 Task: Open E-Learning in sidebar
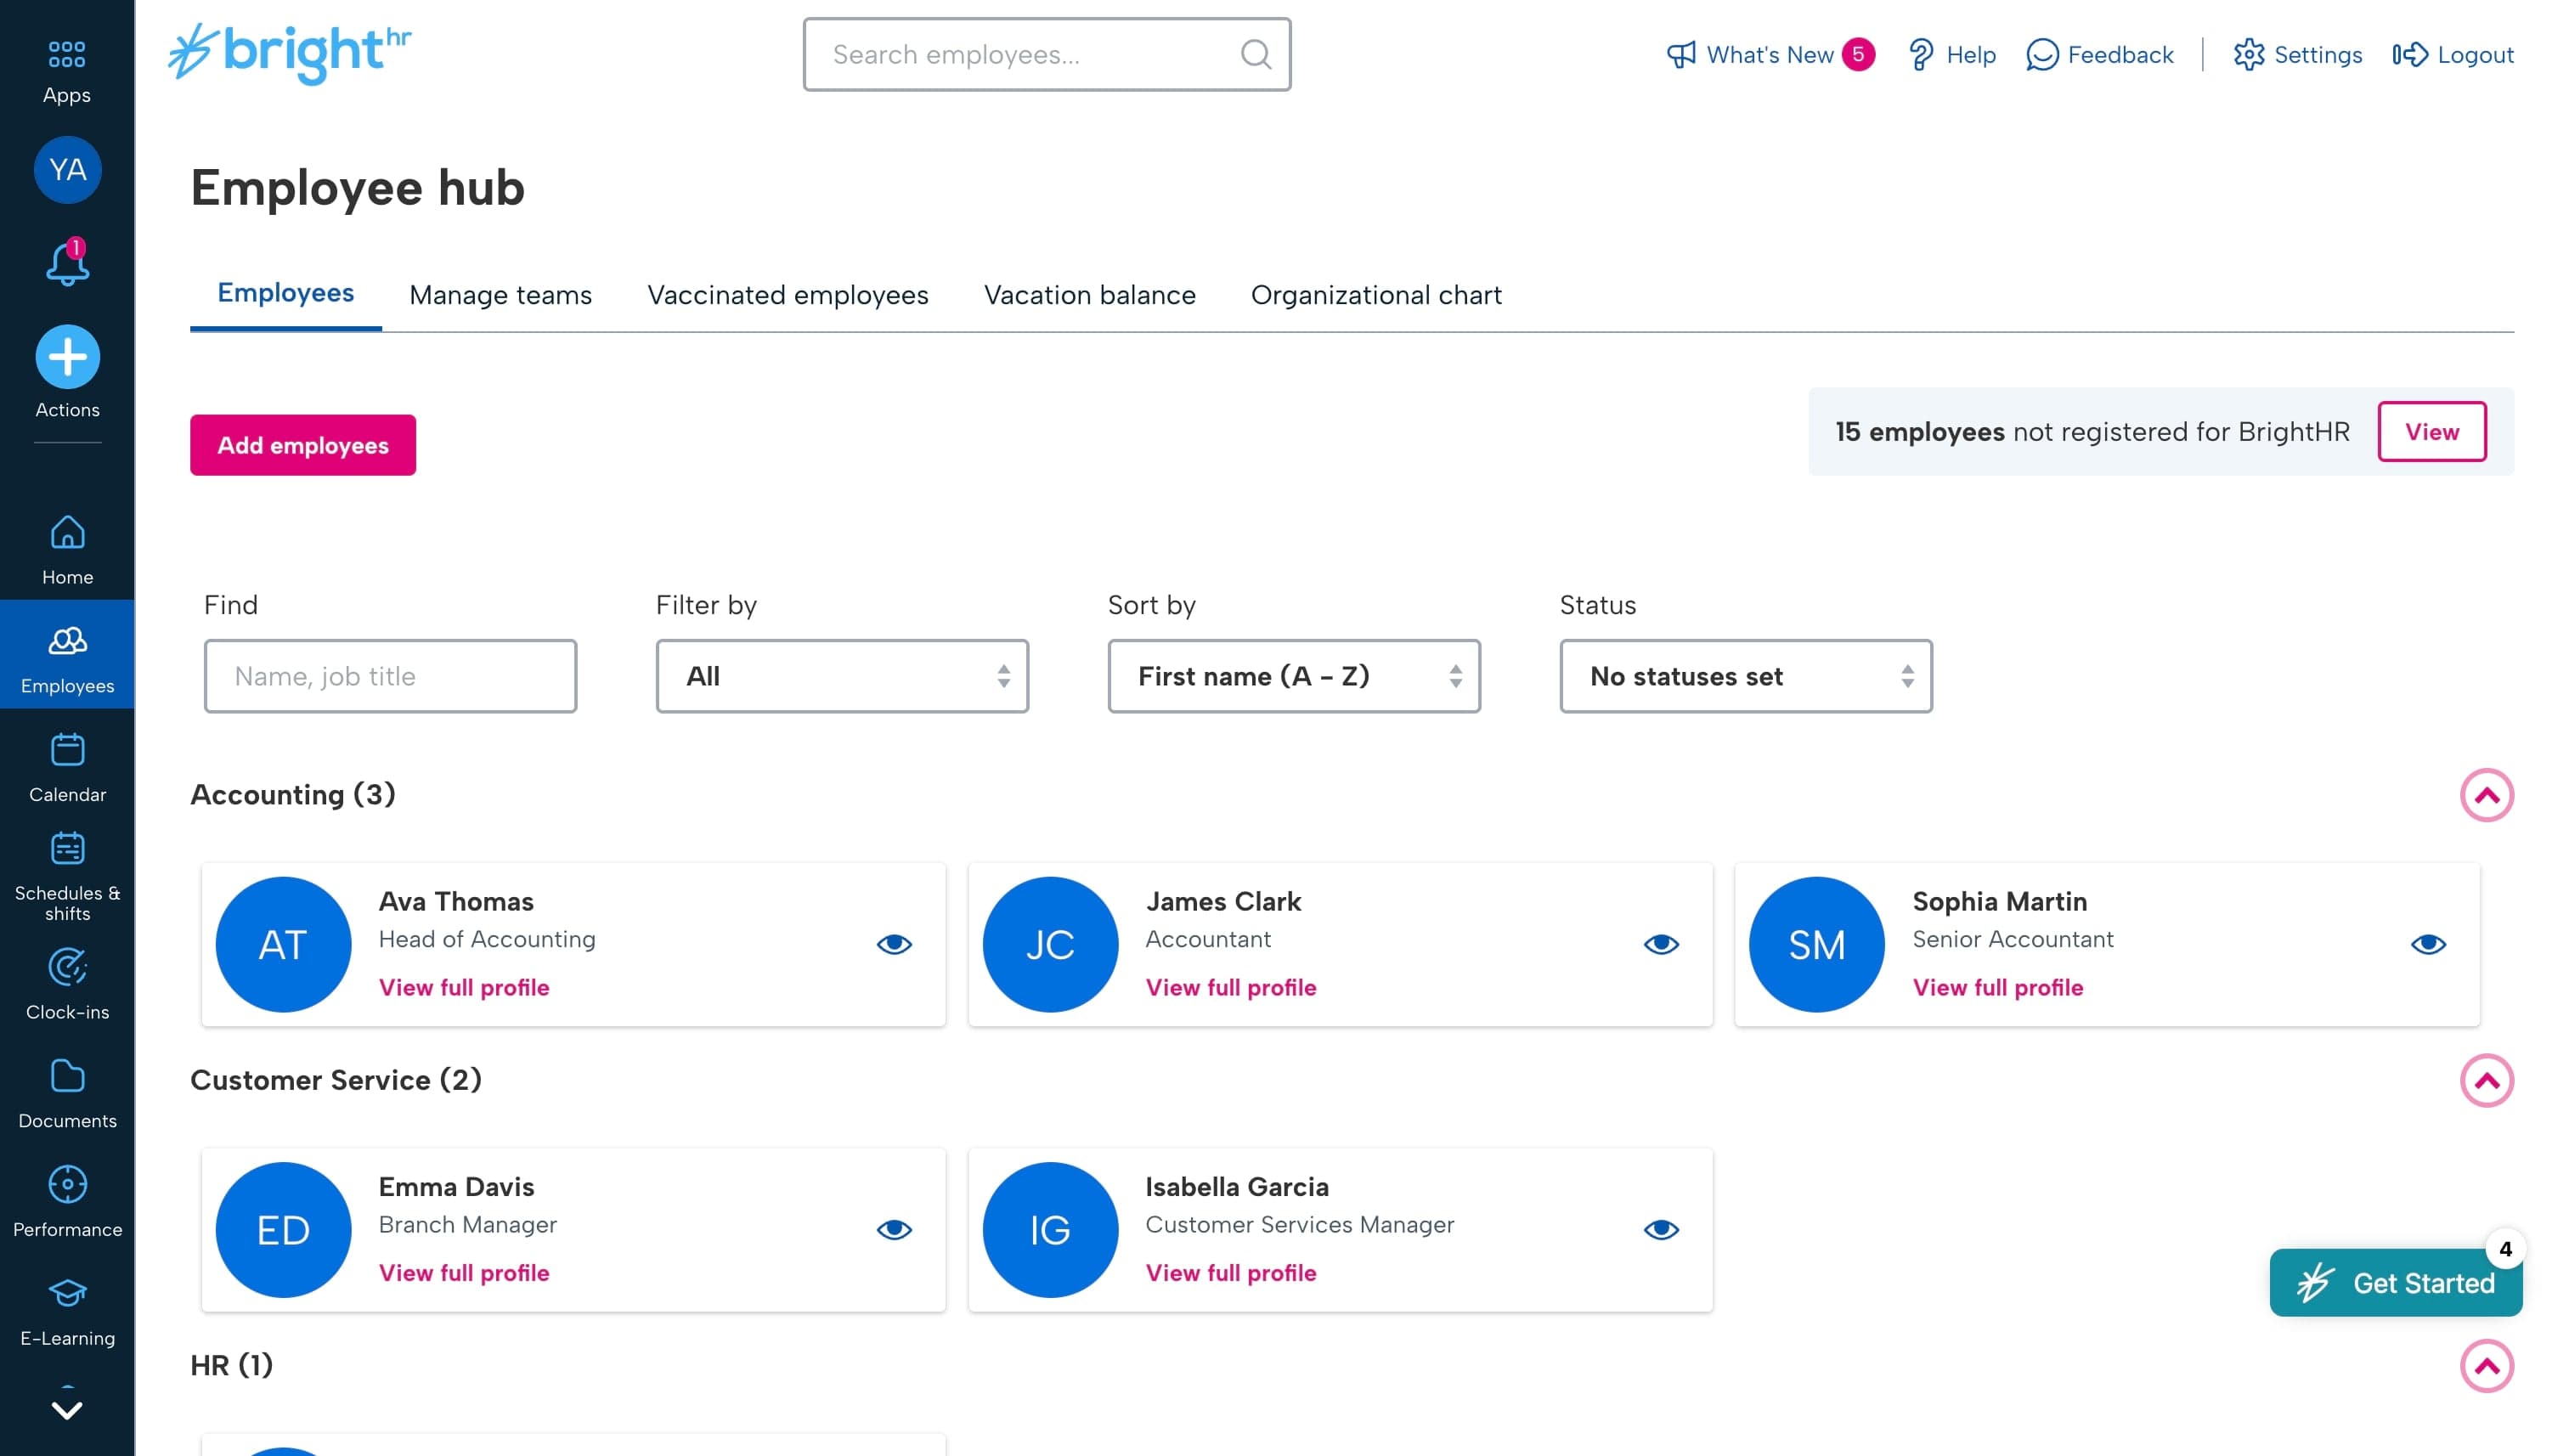point(67,1311)
